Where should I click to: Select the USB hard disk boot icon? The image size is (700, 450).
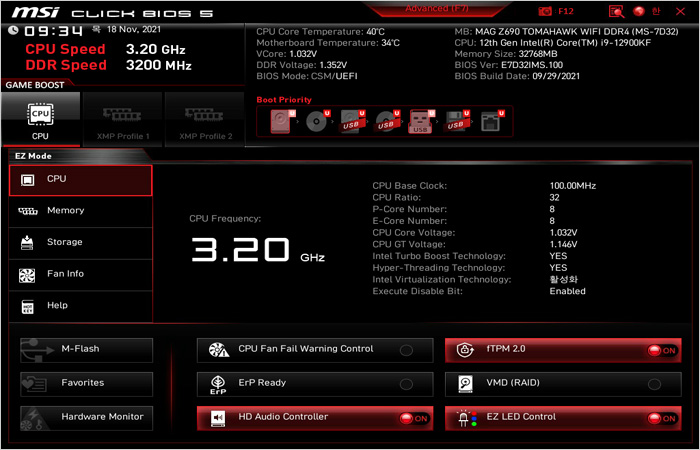352,121
